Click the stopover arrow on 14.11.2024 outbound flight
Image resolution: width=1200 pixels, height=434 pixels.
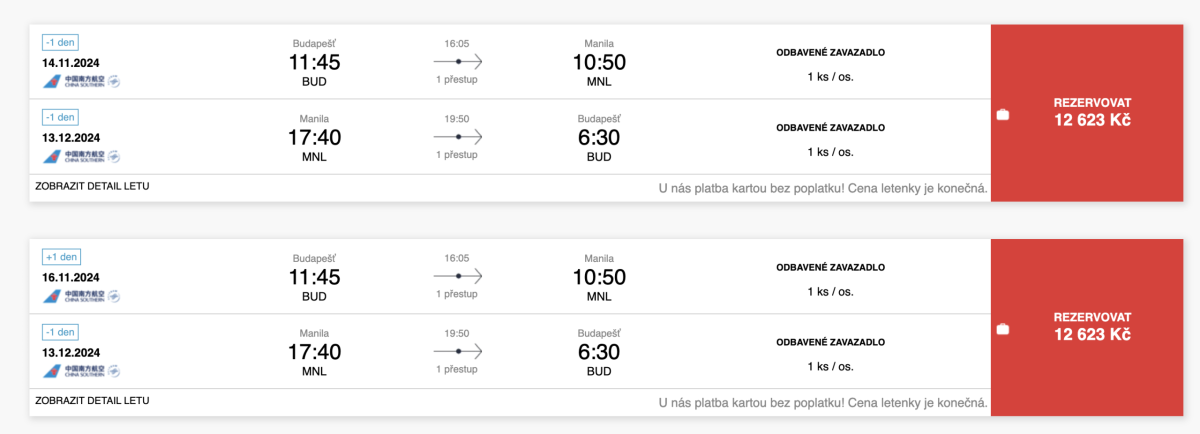point(458,62)
